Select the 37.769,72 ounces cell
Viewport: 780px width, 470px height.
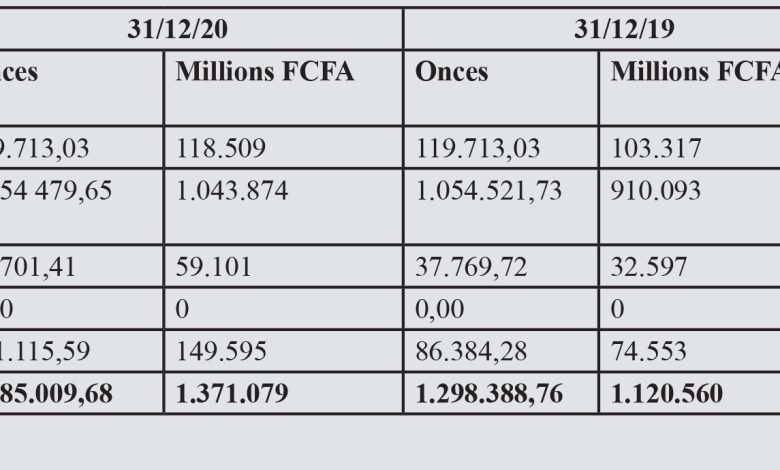pyautogui.click(x=471, y=268)
